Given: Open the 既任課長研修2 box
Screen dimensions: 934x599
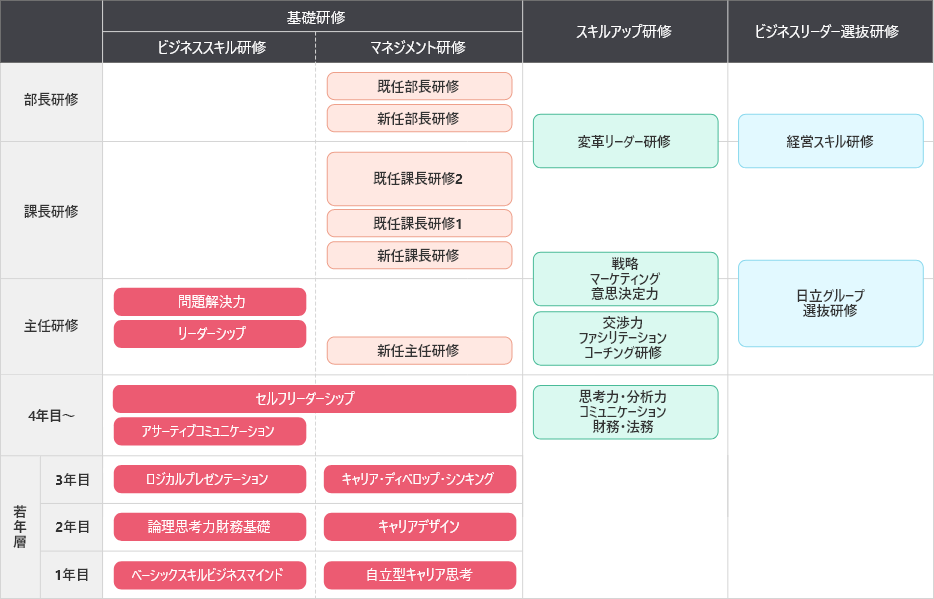Looking at the screenshot, I should tap(419, 179).
